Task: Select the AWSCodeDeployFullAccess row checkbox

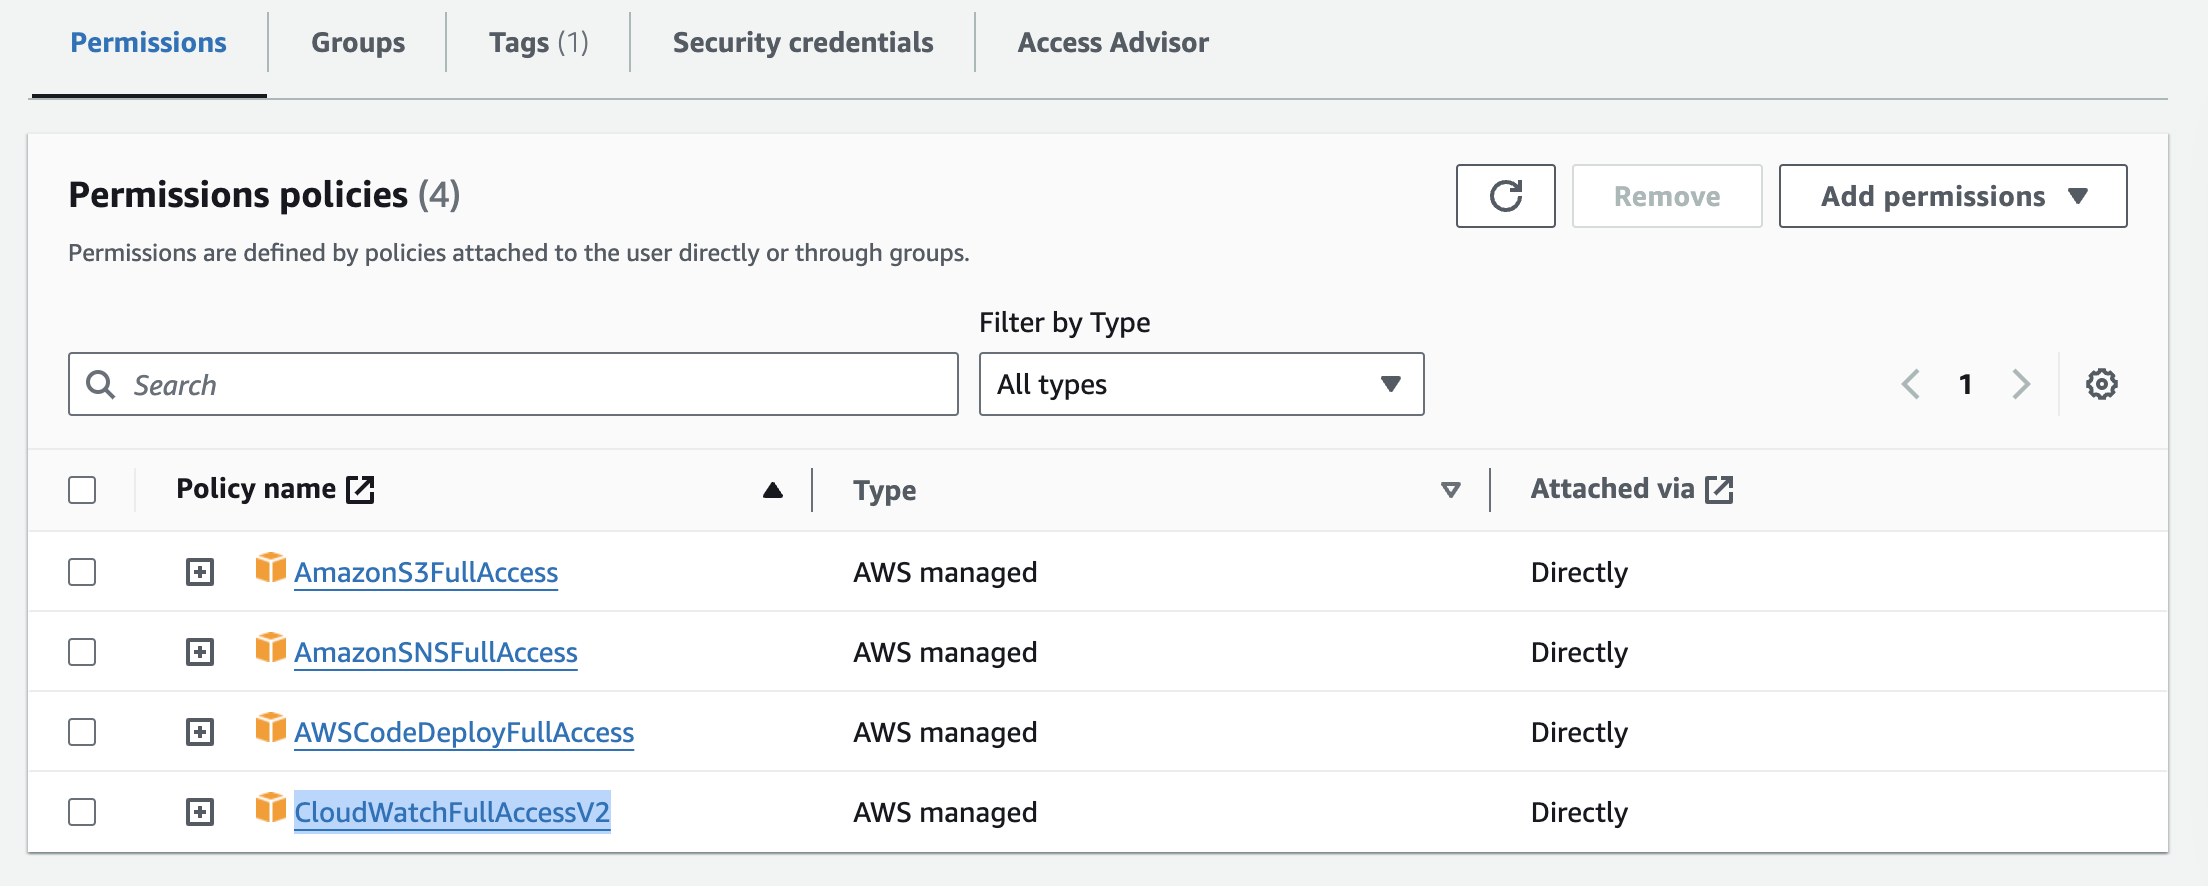Action: click(x=82, y=732)
